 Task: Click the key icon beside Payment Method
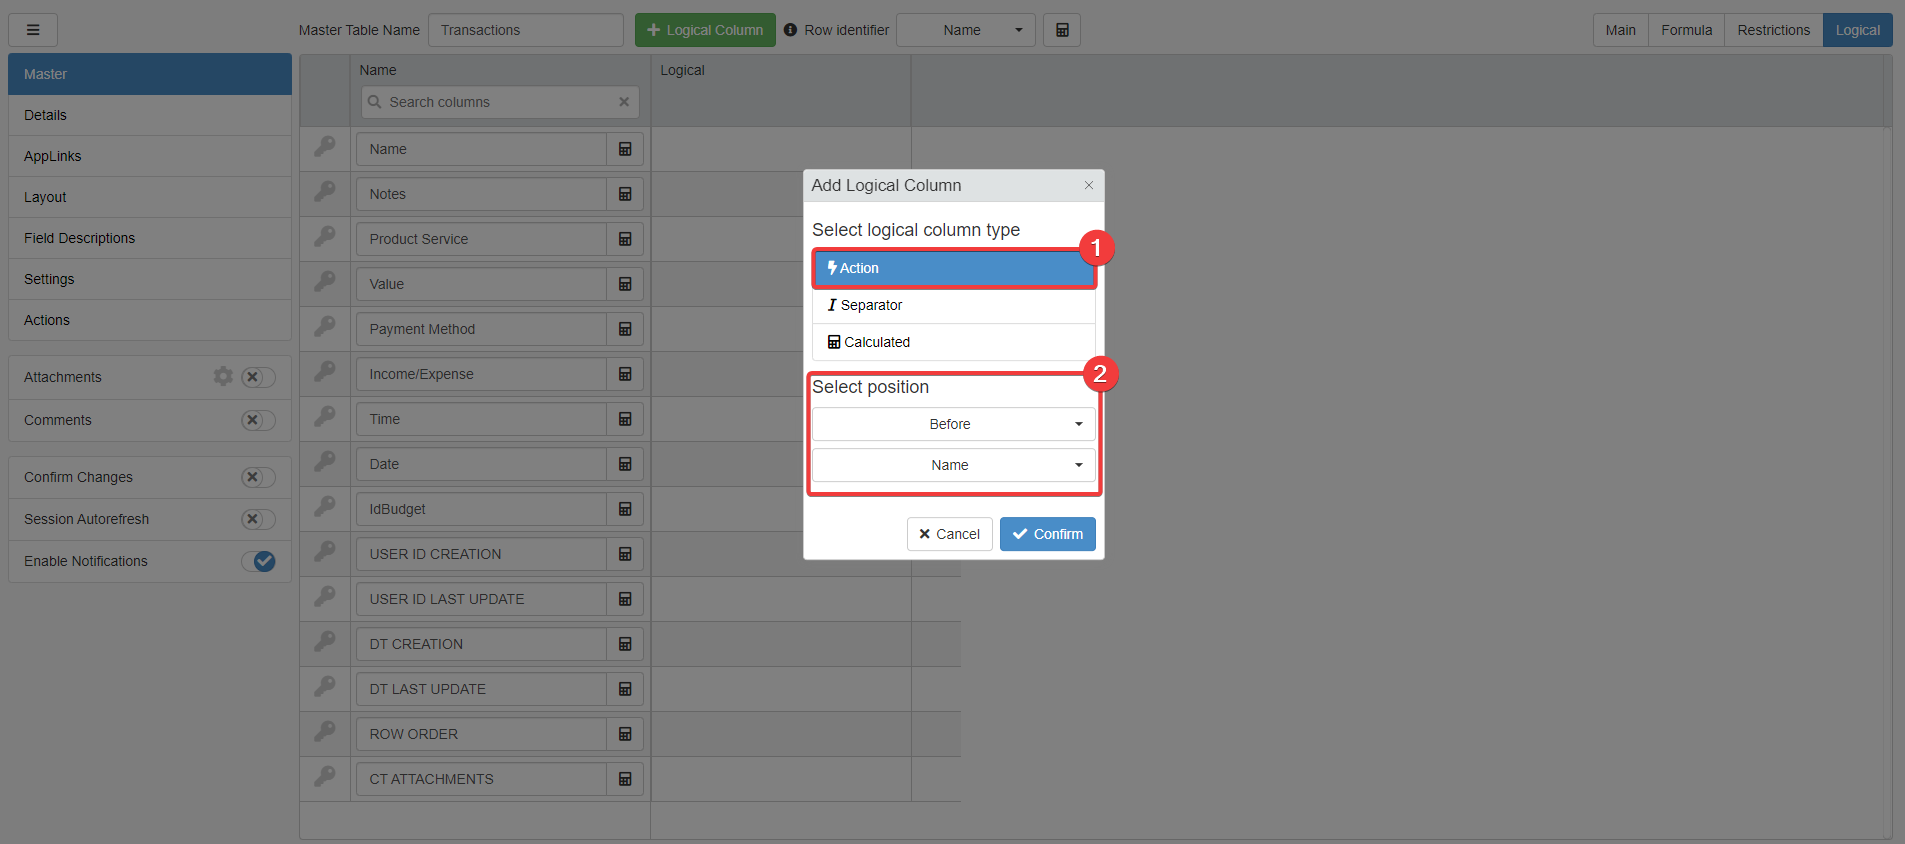(325, 327)
